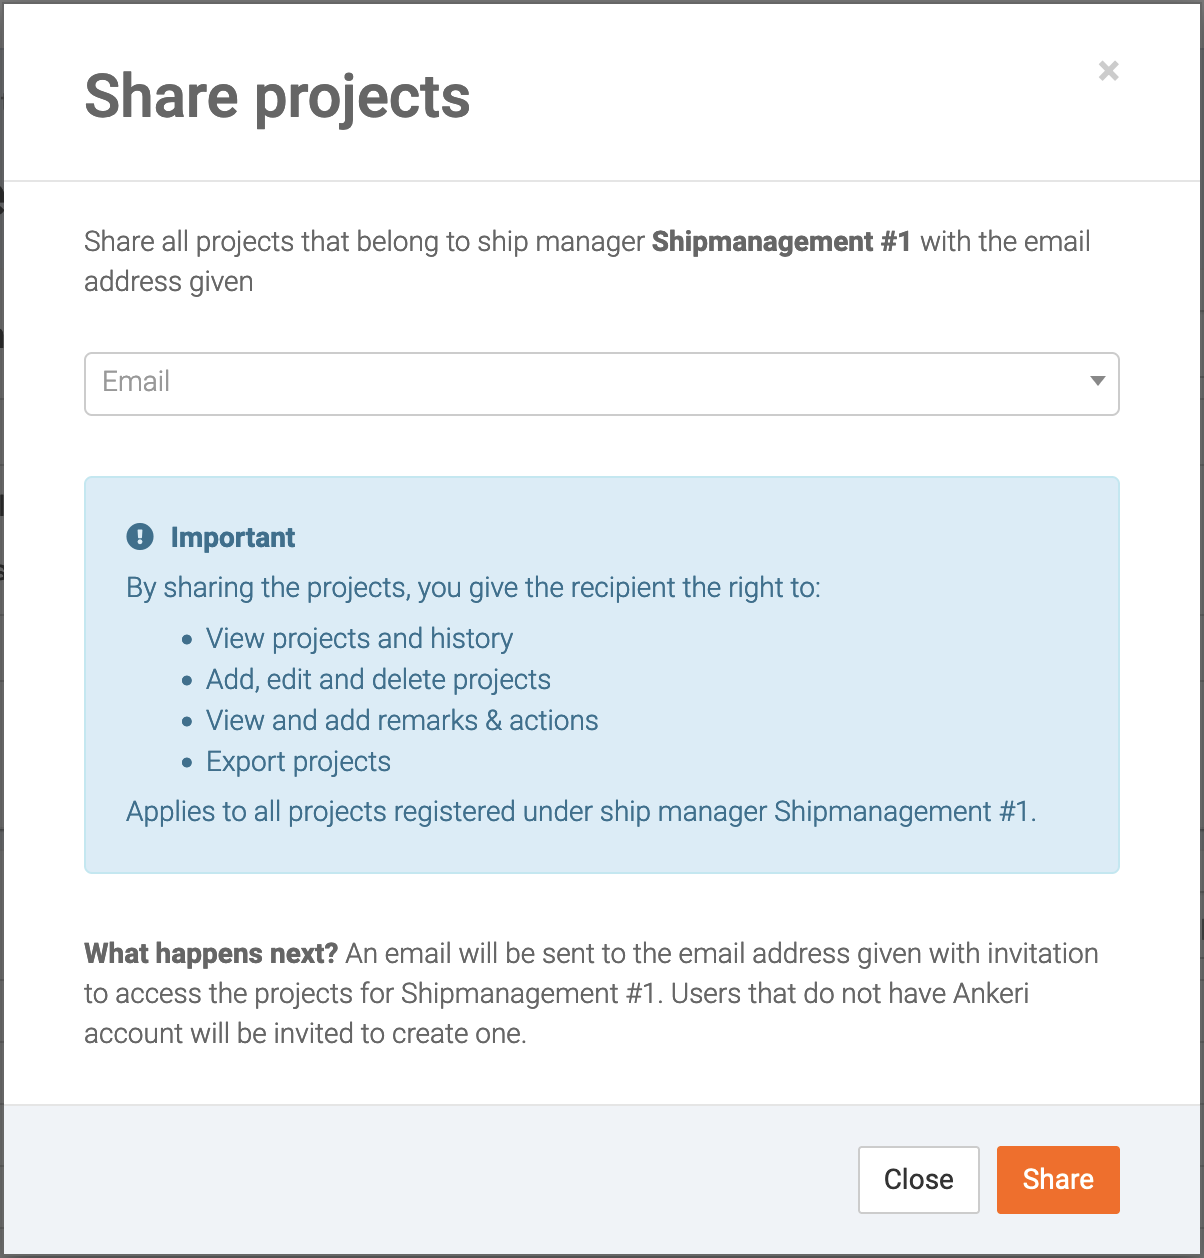Click the bold Important heading text
1204x1258 pixels.
[233, 538]
